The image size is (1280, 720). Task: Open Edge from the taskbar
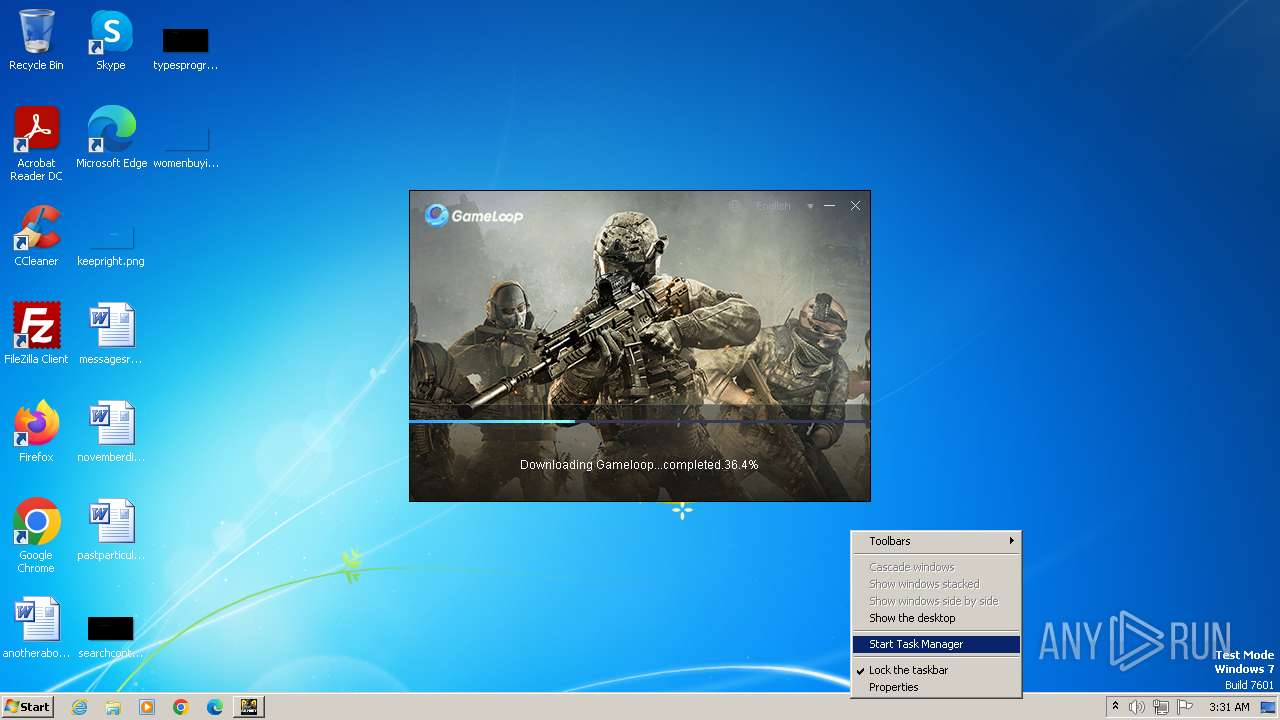click(x=215, y=707)
